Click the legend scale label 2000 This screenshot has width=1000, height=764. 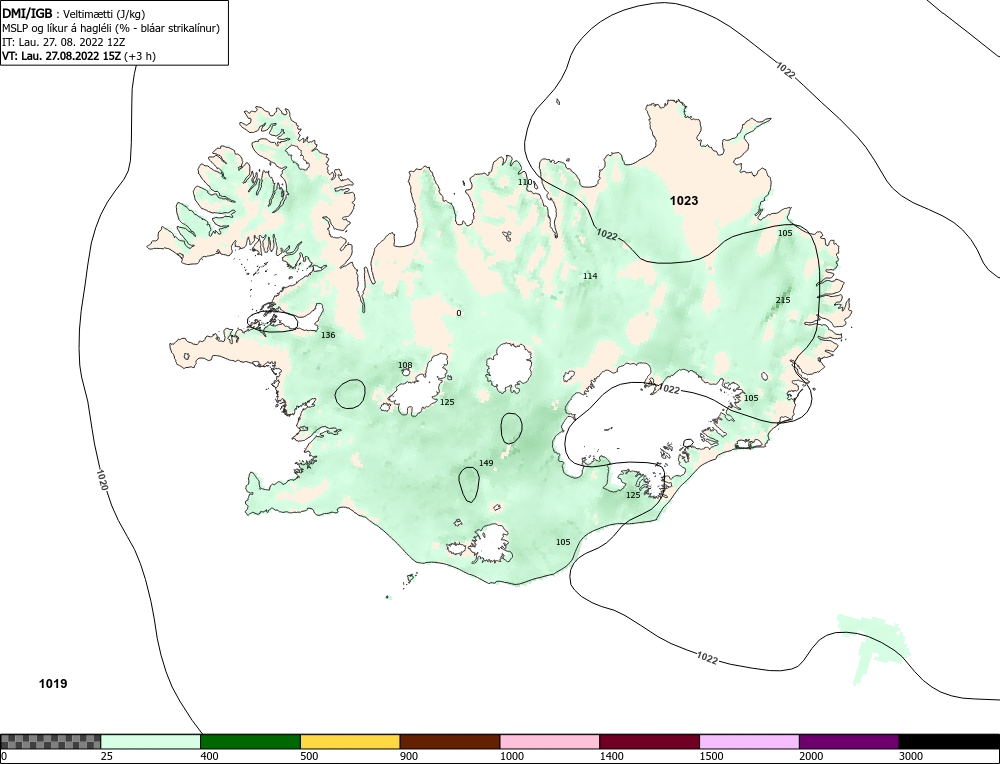(x=811, y=756)
